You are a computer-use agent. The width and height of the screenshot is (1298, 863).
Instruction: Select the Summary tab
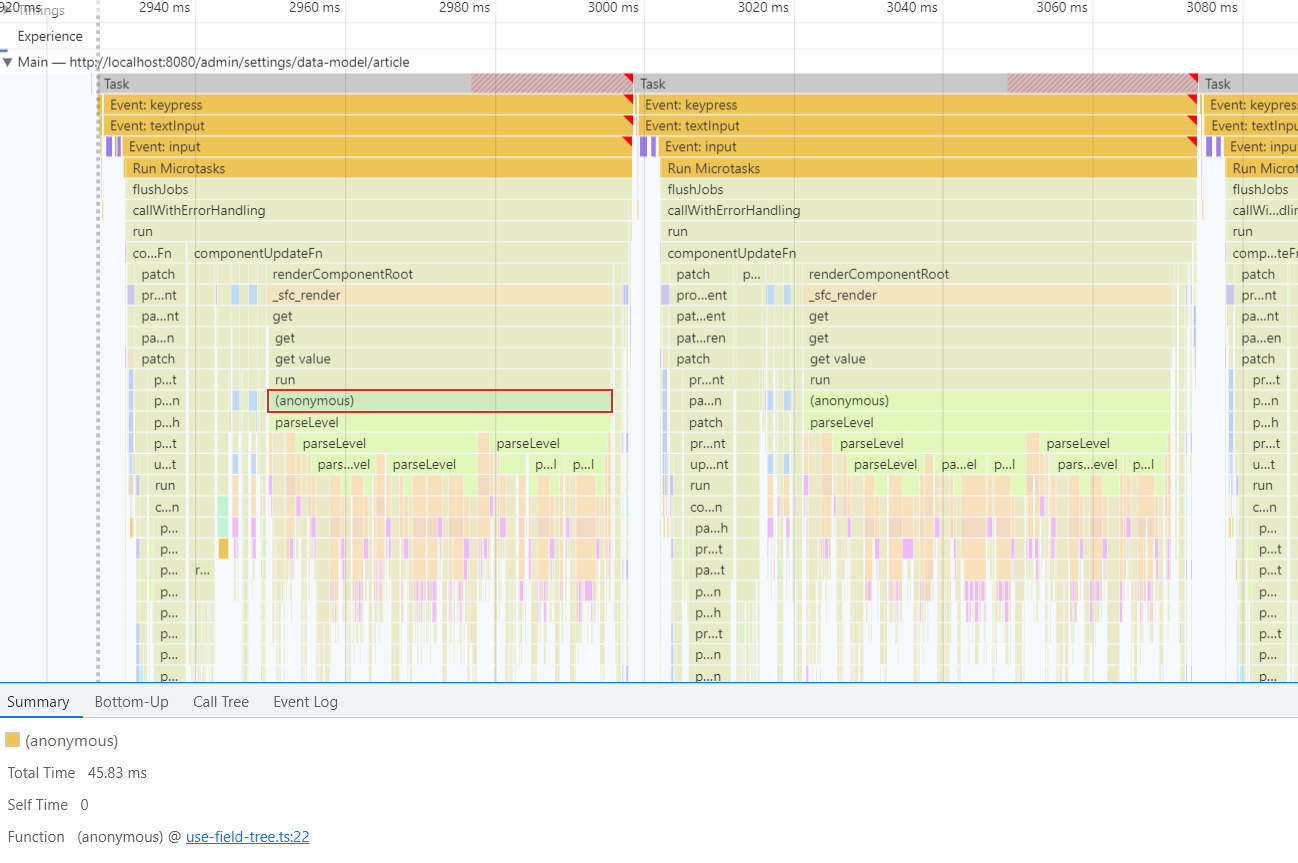pos(38,701)
